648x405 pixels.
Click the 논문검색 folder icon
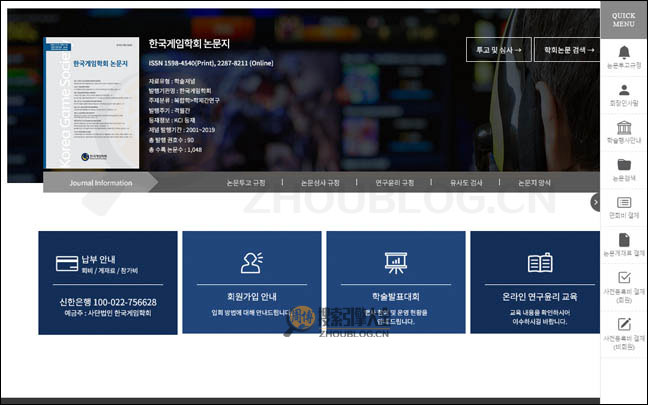click(624, 164)
